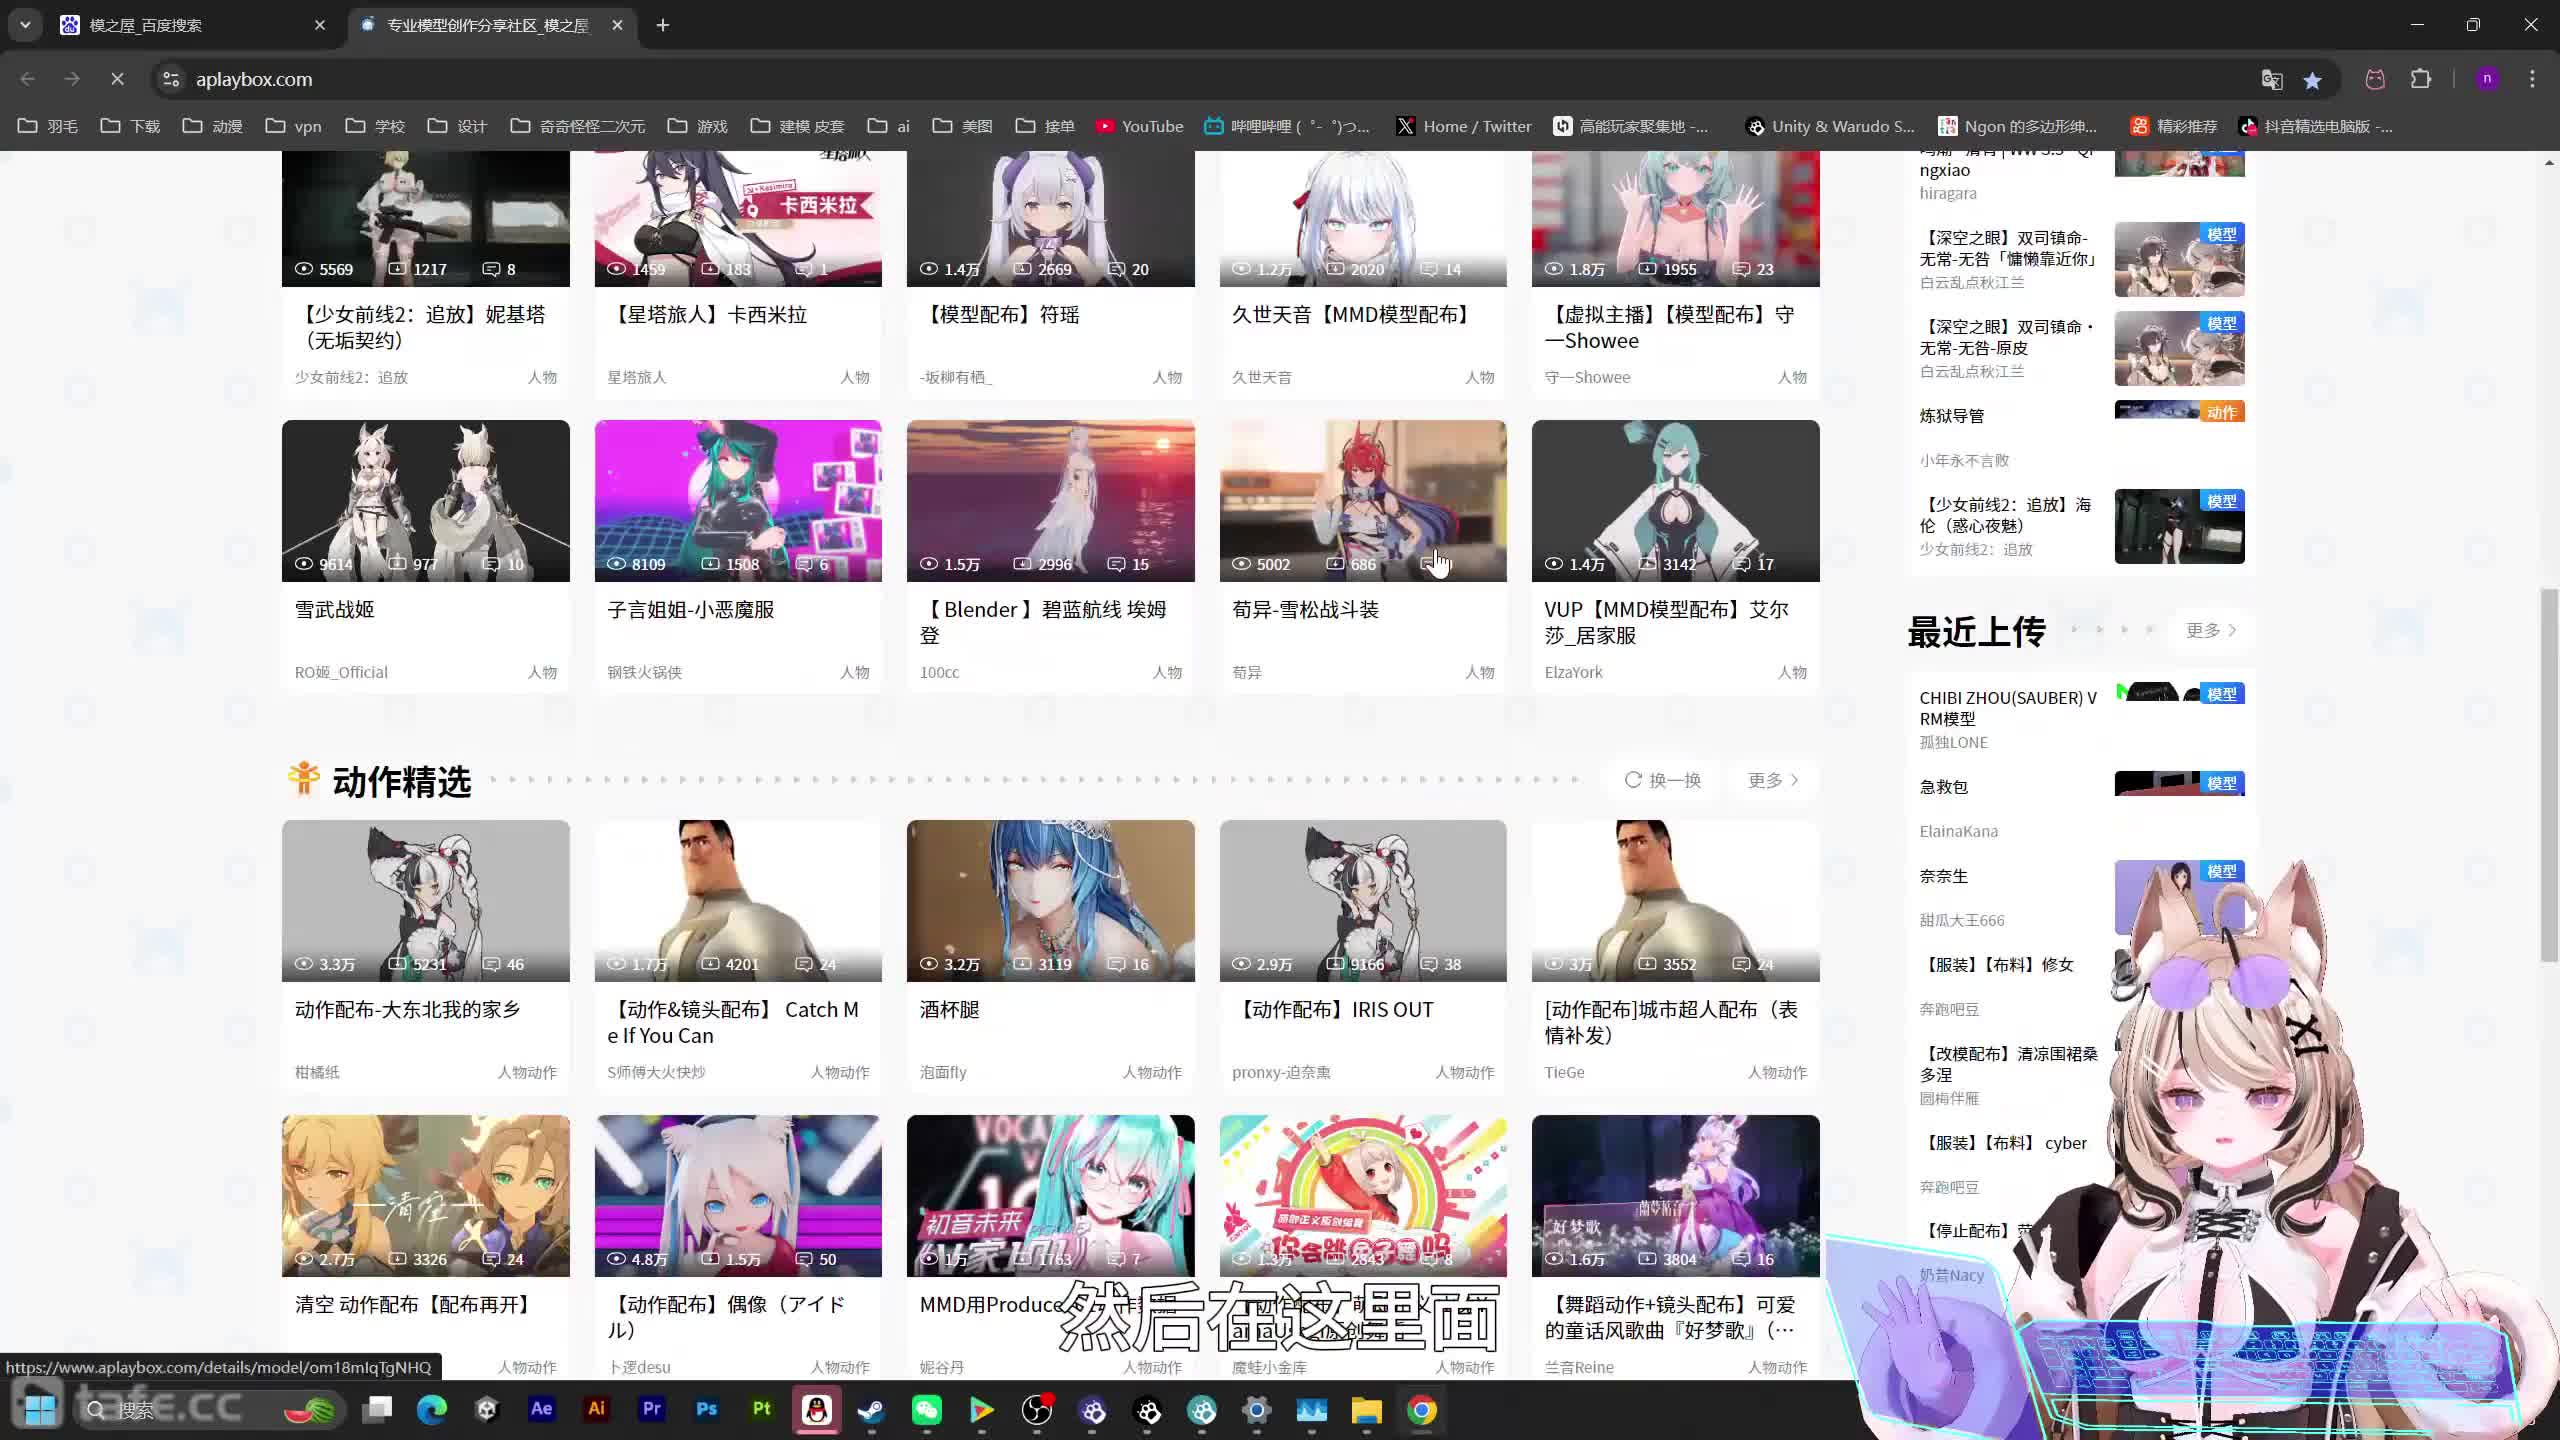Open the 学校 bookmark folder
The image size is (2560, 1440).
(x=375, y=126)
